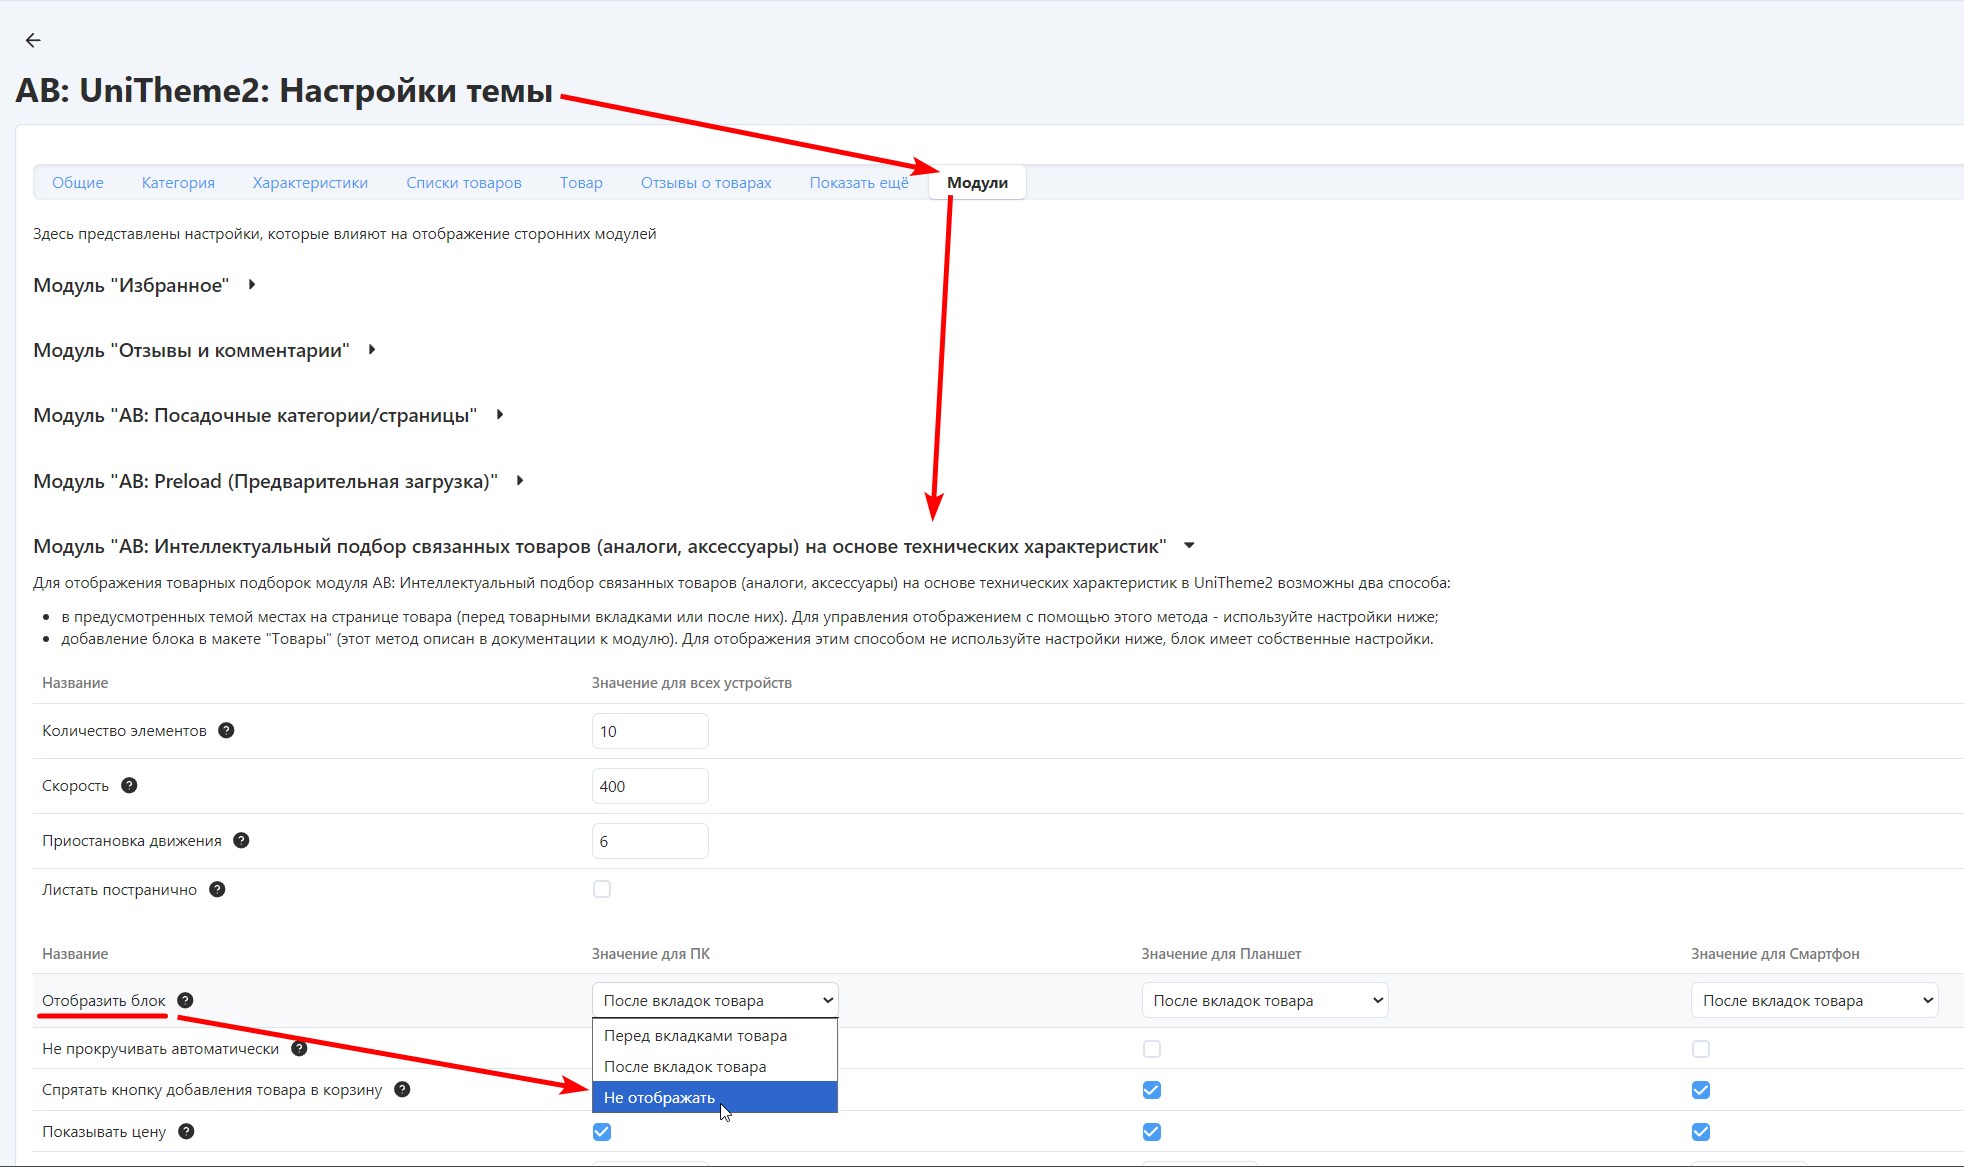Toggle Не прокручивать автоматически for Планшет
This screenshot has width=1964, height=1167.
coord(1152,1049)
